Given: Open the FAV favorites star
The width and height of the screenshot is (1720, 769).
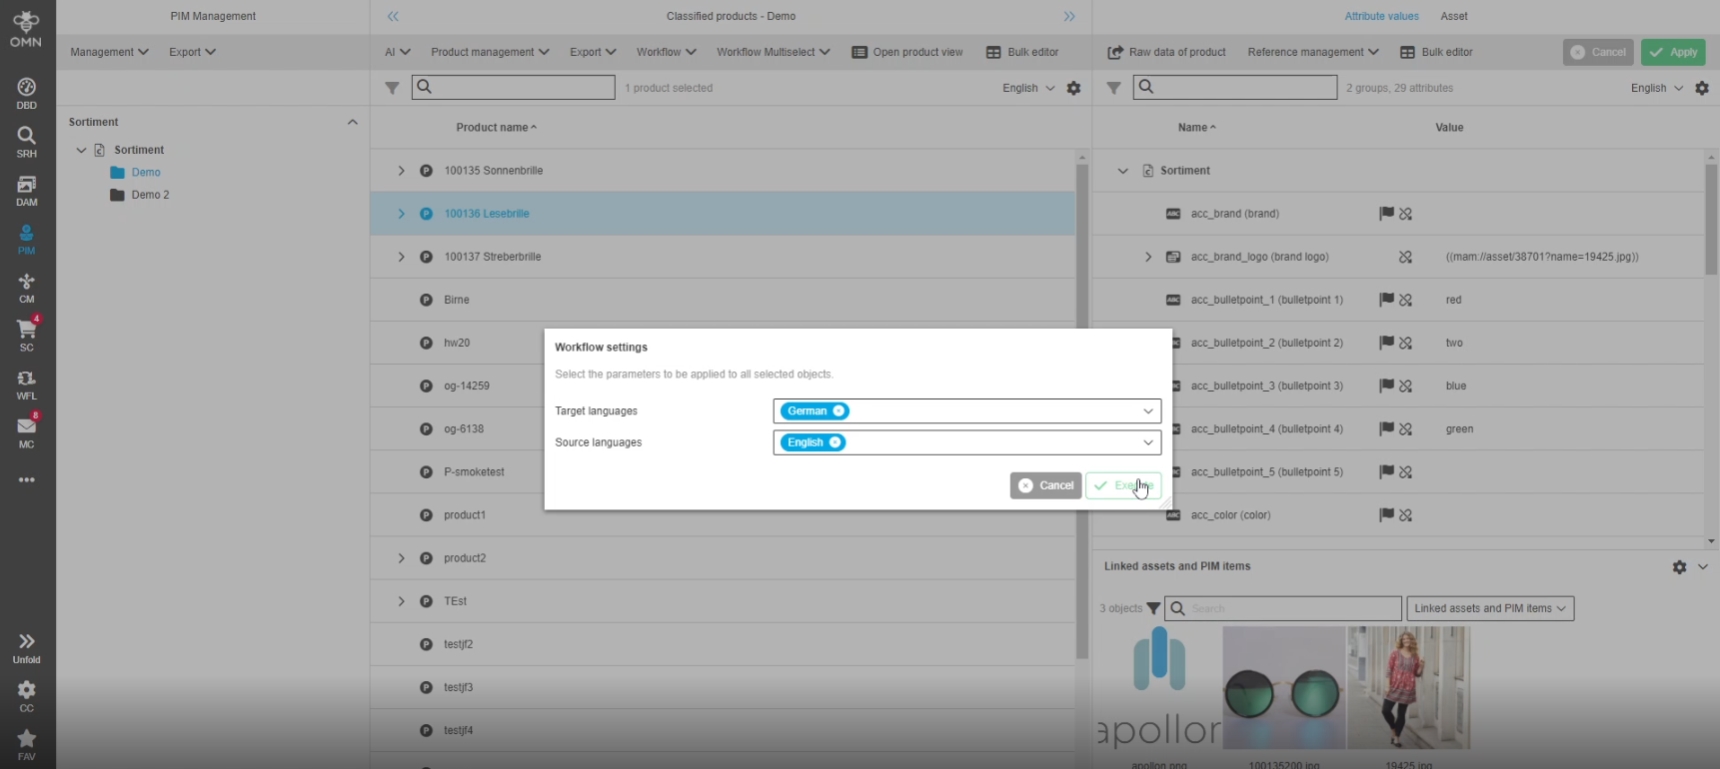Looking at the screenshot, I should 27,745.
